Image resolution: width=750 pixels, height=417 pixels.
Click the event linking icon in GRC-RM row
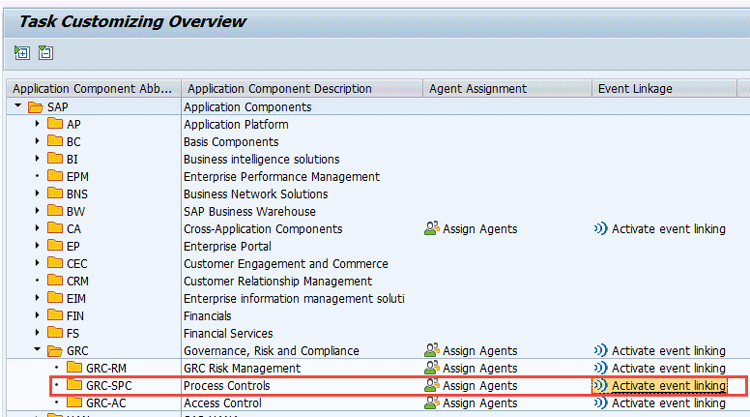[x=600, y=368]
